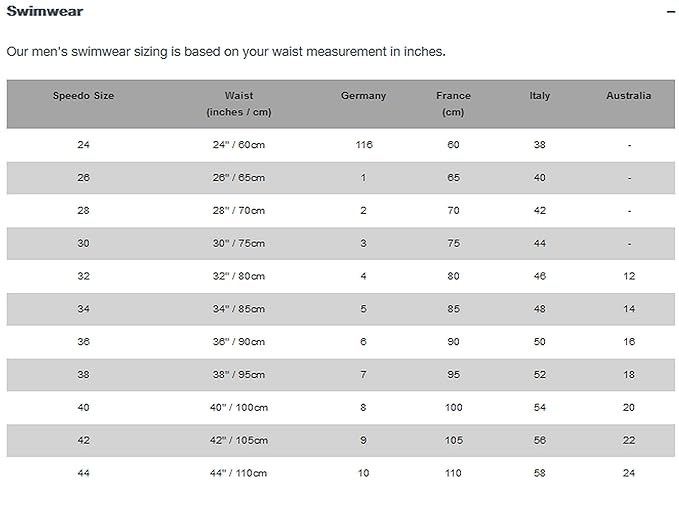Select Speedo Size 24 cell

point(83,145)
